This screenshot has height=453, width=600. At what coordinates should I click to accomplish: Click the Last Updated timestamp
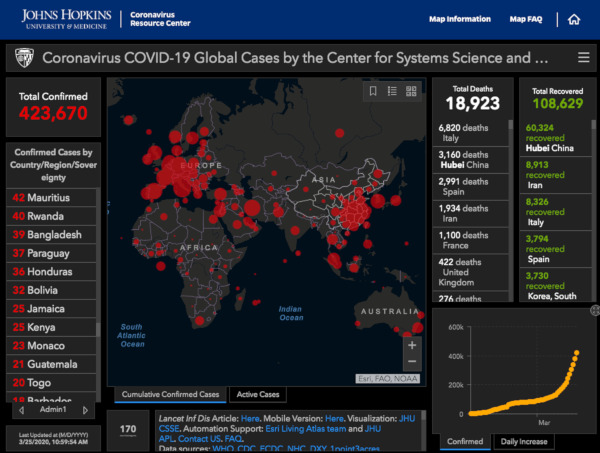click(x=53, y=438)
